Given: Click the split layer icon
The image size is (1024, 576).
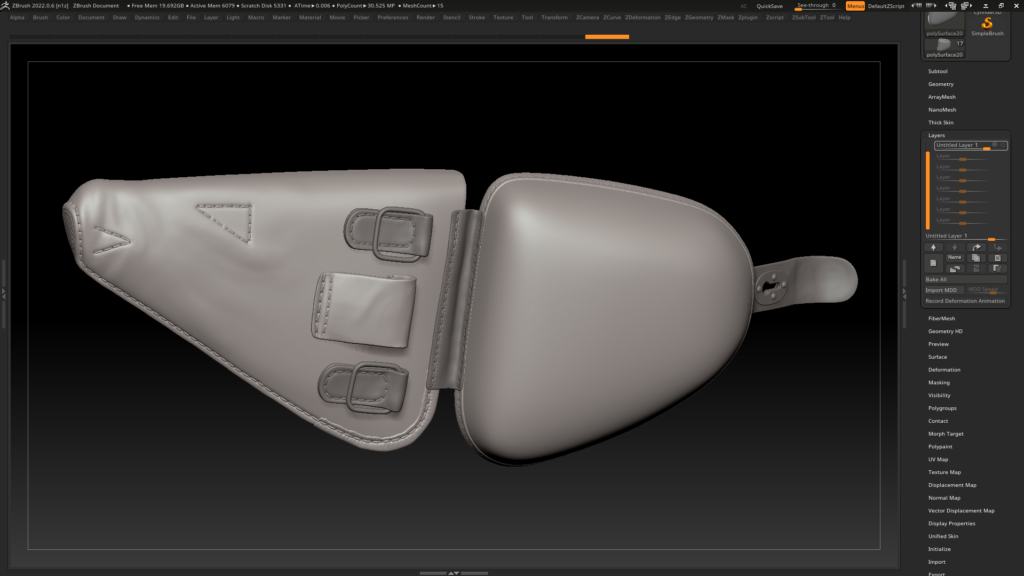Looking at the screenshot, I should click(997, 268).
